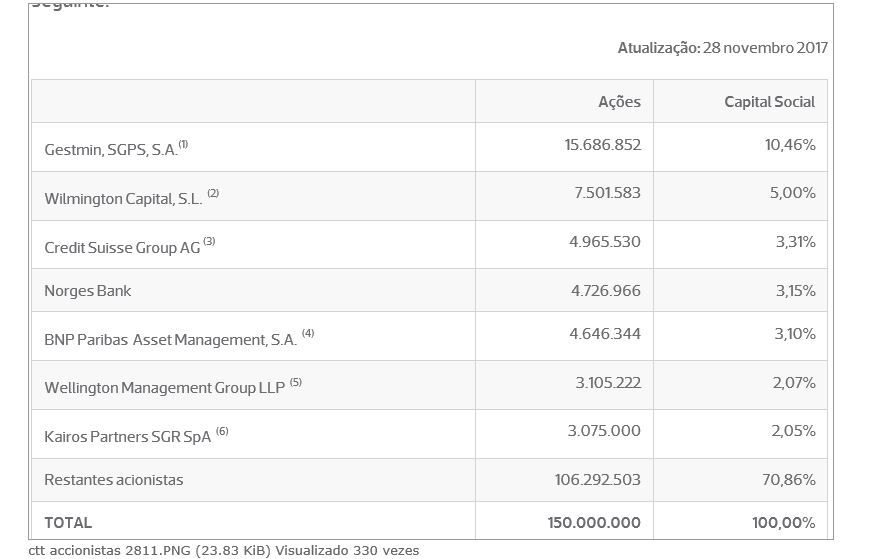Select share count 106.292.503
Image resolution: width=873 pixels, height=559 pixels.
coord(597,479)
